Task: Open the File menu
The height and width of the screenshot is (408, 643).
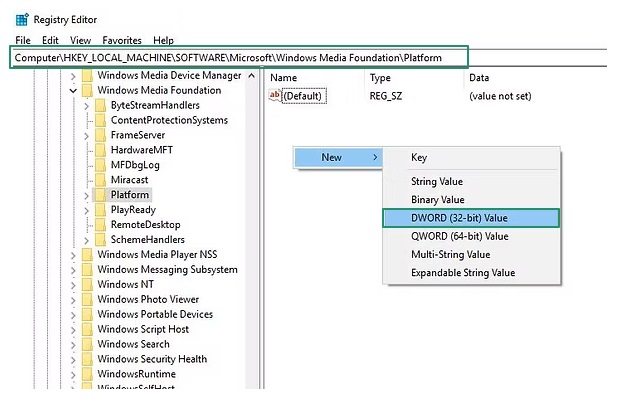Action: [23, 40]
